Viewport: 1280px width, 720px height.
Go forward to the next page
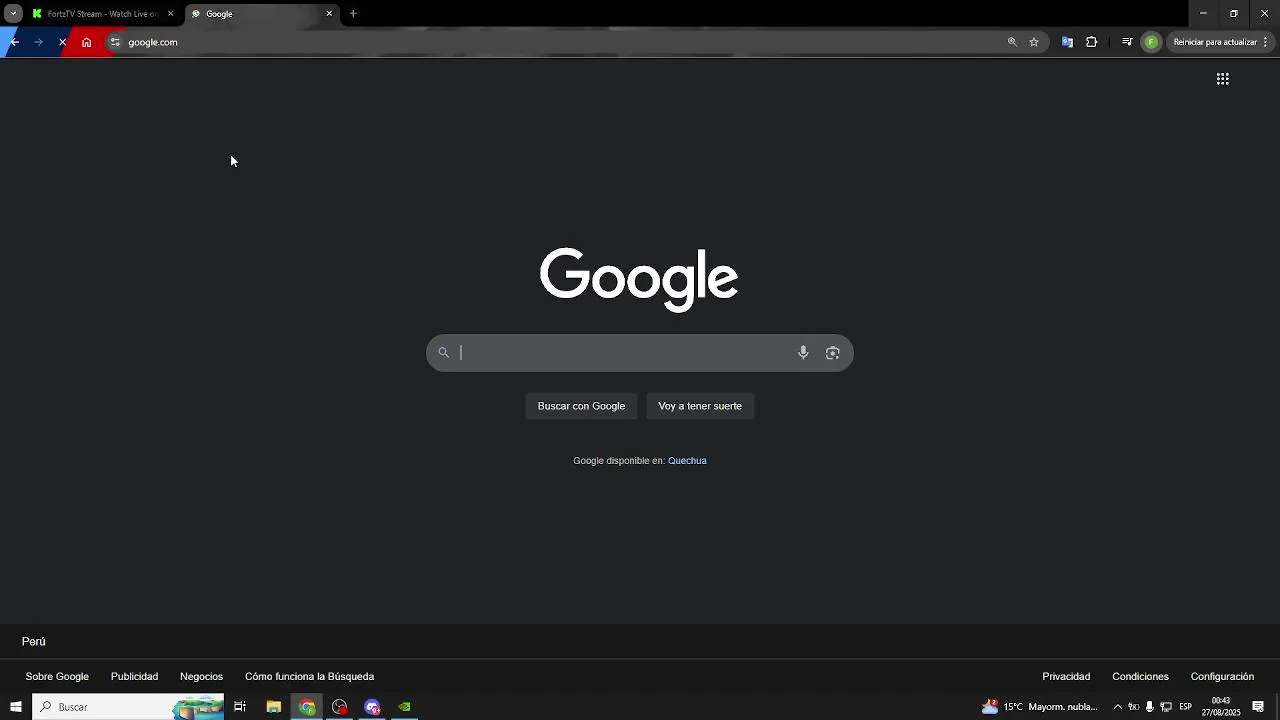(x=38, y=42)
